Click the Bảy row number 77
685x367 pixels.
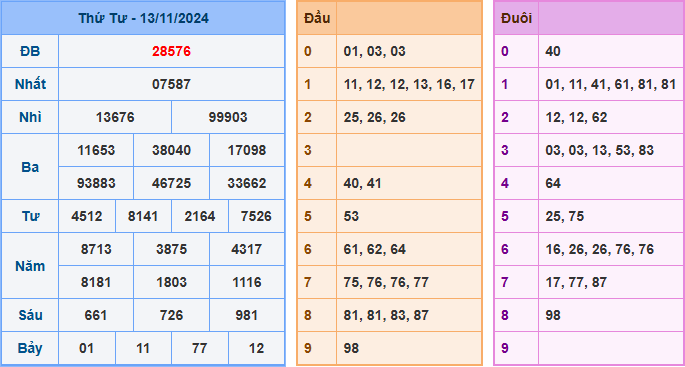[200, 348]
